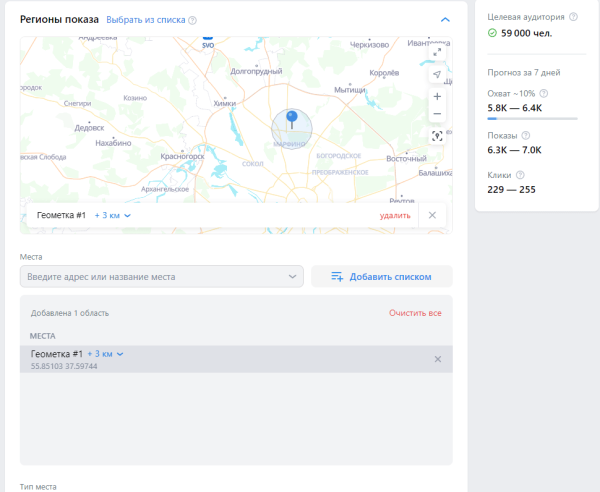The width and height of the screenshot is (600, 492).
Task: Open radius dropdown +3 км on map popup
Action: click(x=113, y=215)
